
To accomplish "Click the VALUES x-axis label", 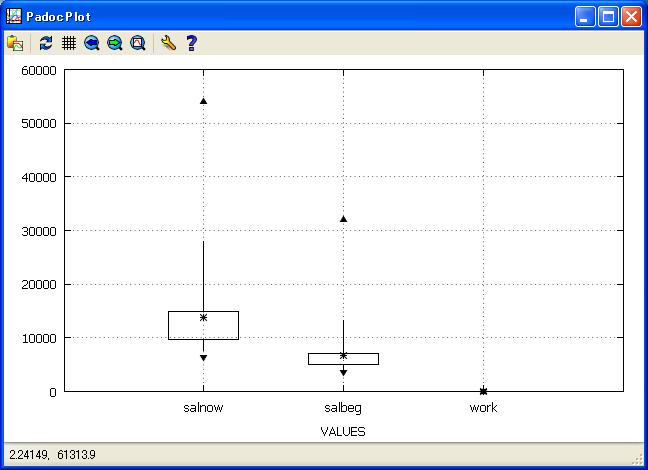I will click(343, 432).
